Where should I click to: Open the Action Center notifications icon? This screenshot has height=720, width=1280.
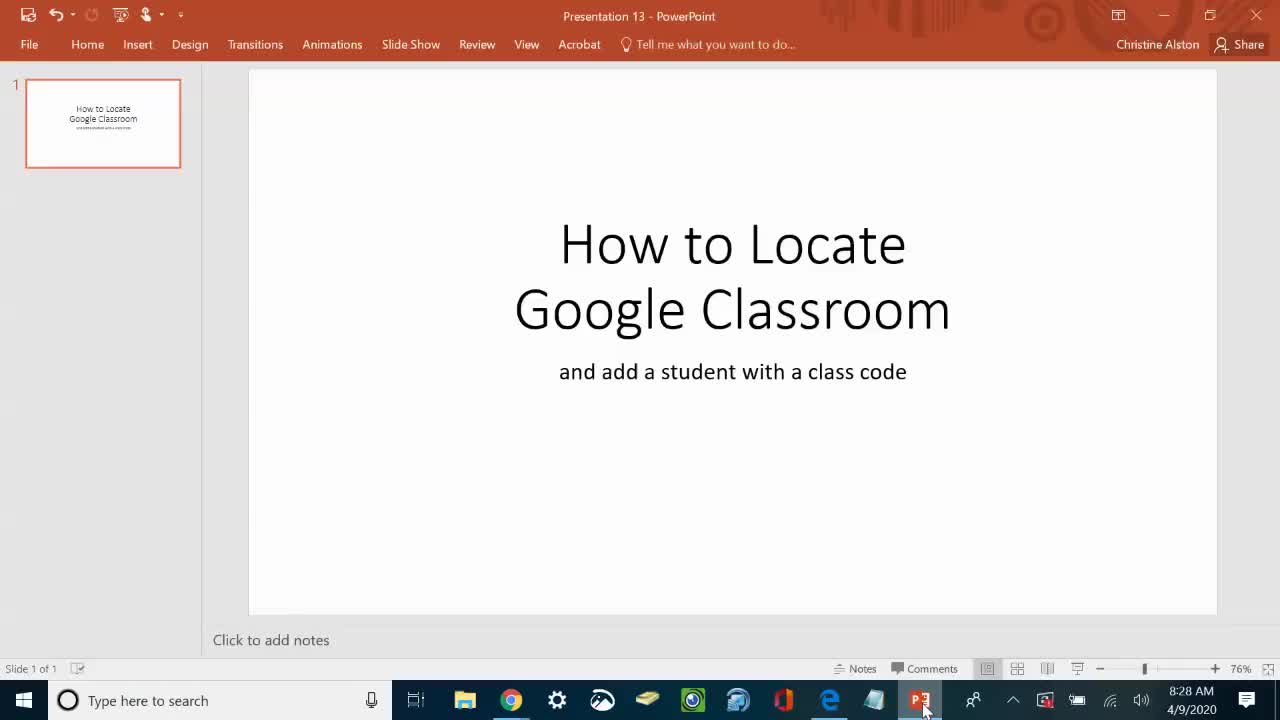tap(1247, 700)
